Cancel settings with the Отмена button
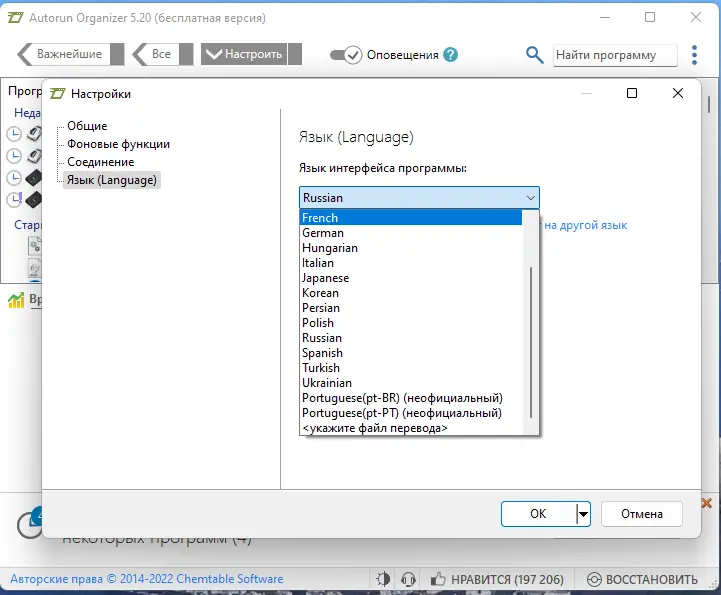721x595 pixels. pos(641,514)
